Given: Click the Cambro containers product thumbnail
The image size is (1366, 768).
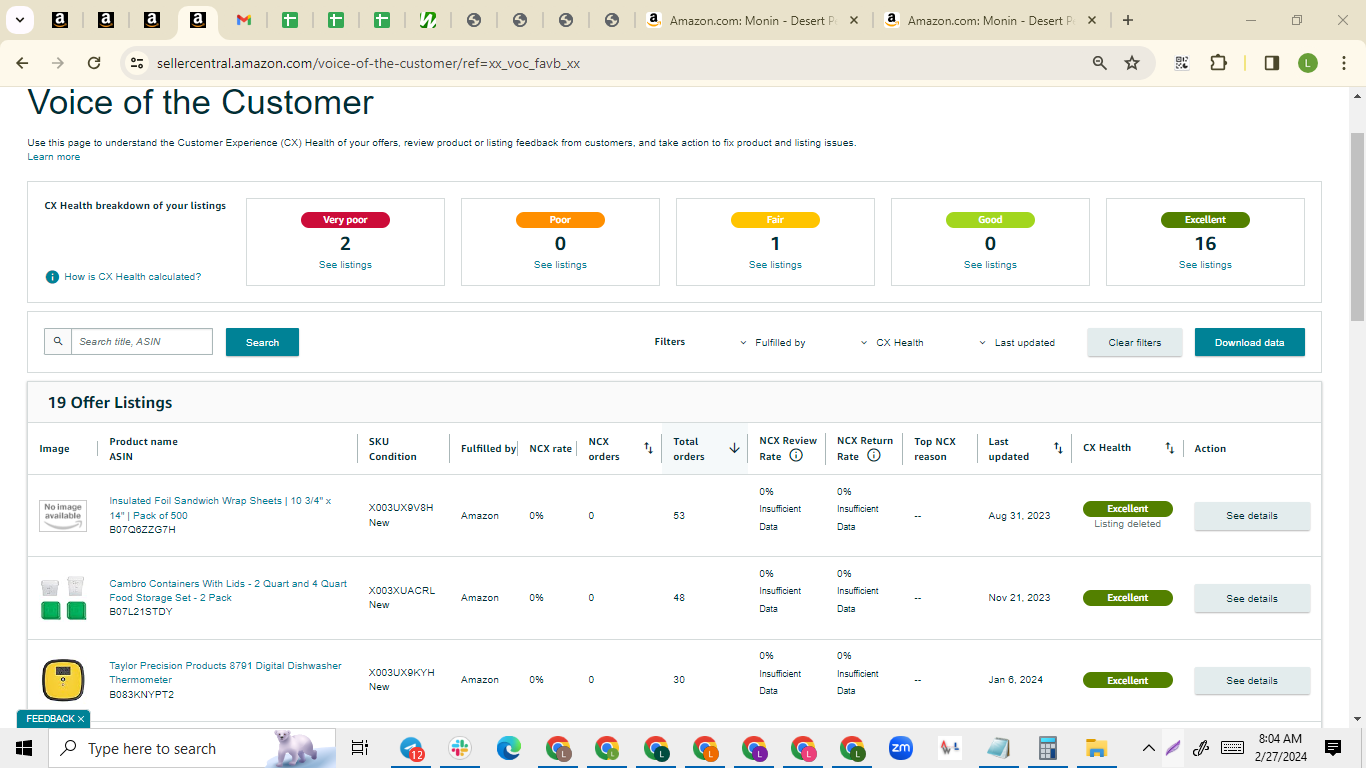Looking at the screenshot, I should click(x=63, y=598).
